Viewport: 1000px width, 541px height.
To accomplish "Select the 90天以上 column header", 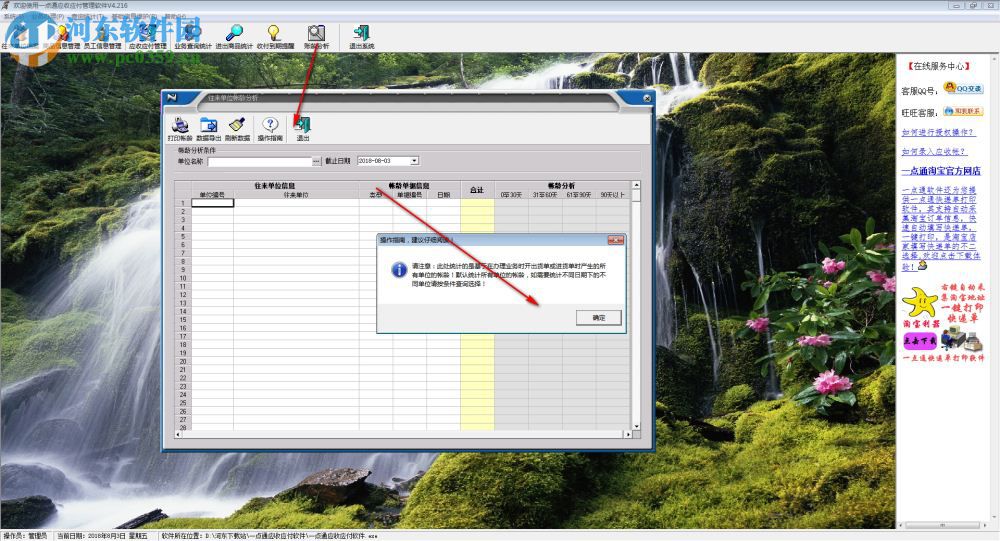I will point(613,195).
